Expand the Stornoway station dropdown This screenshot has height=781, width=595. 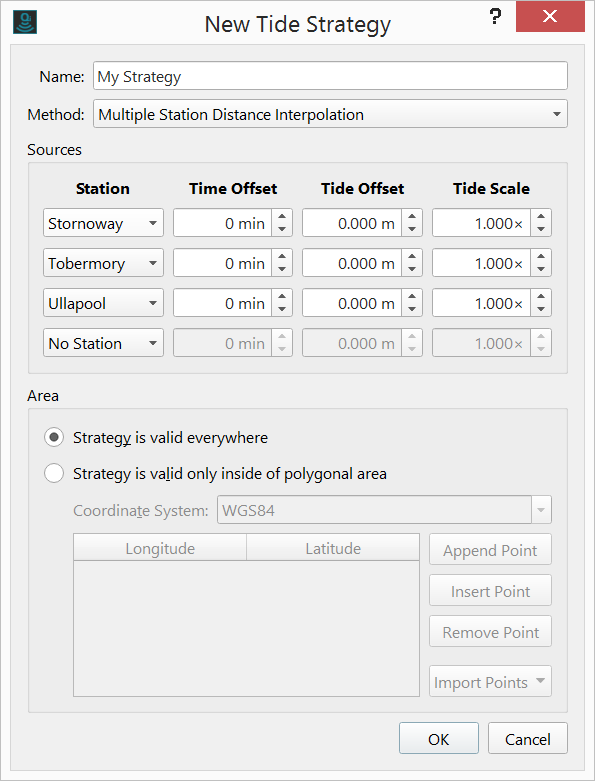[103, 223]
